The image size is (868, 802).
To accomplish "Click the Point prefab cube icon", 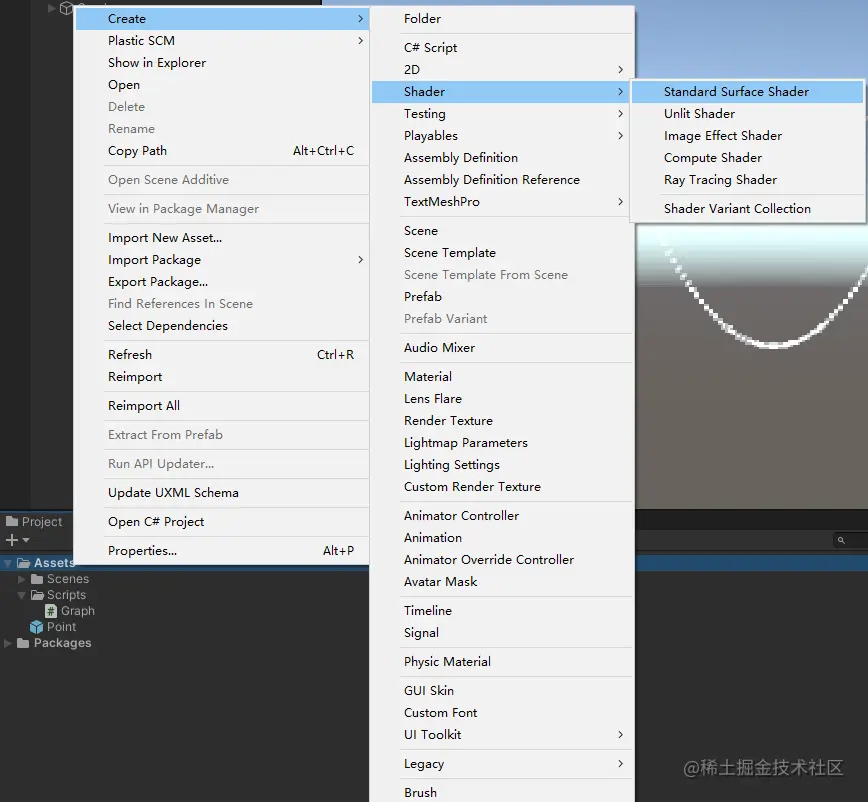I will pyautogui.click(x=37, y=627).
